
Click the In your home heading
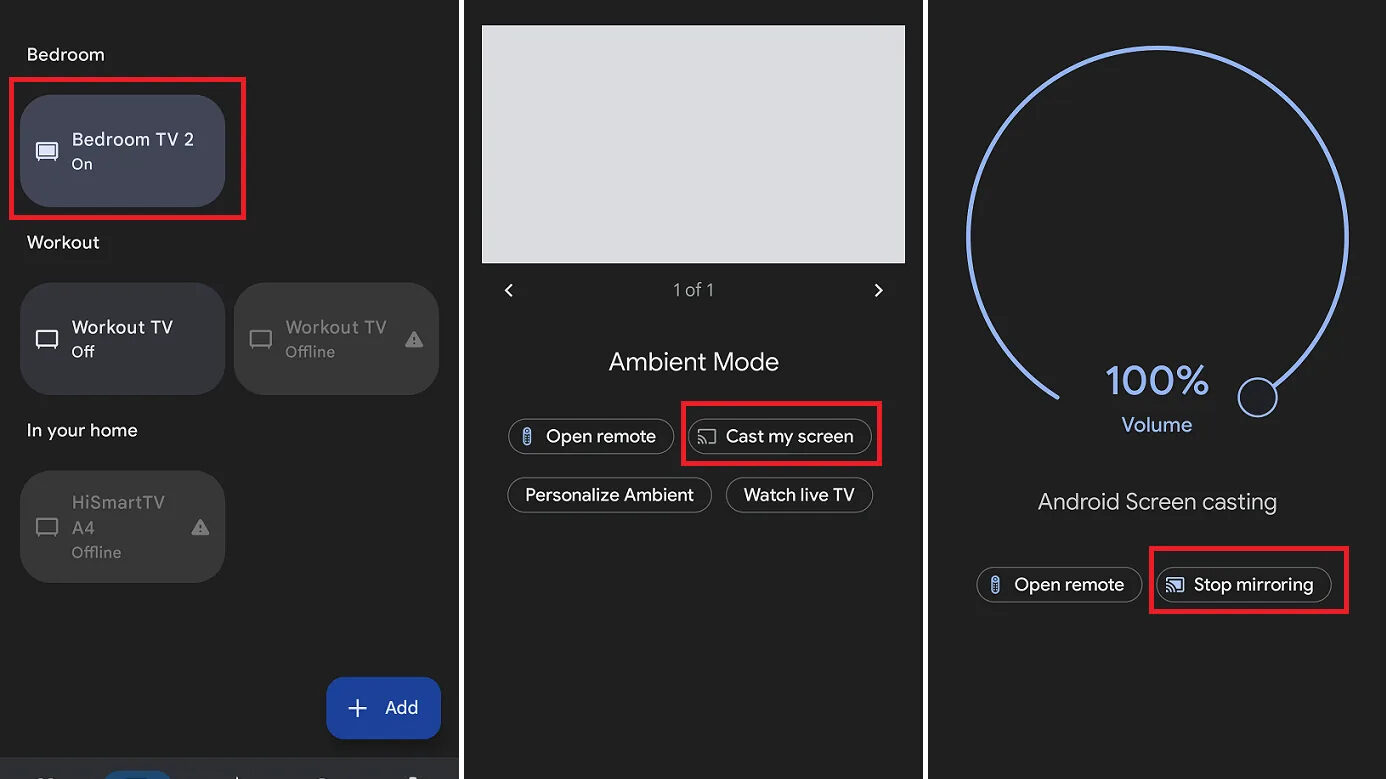[x=82, y=430]
